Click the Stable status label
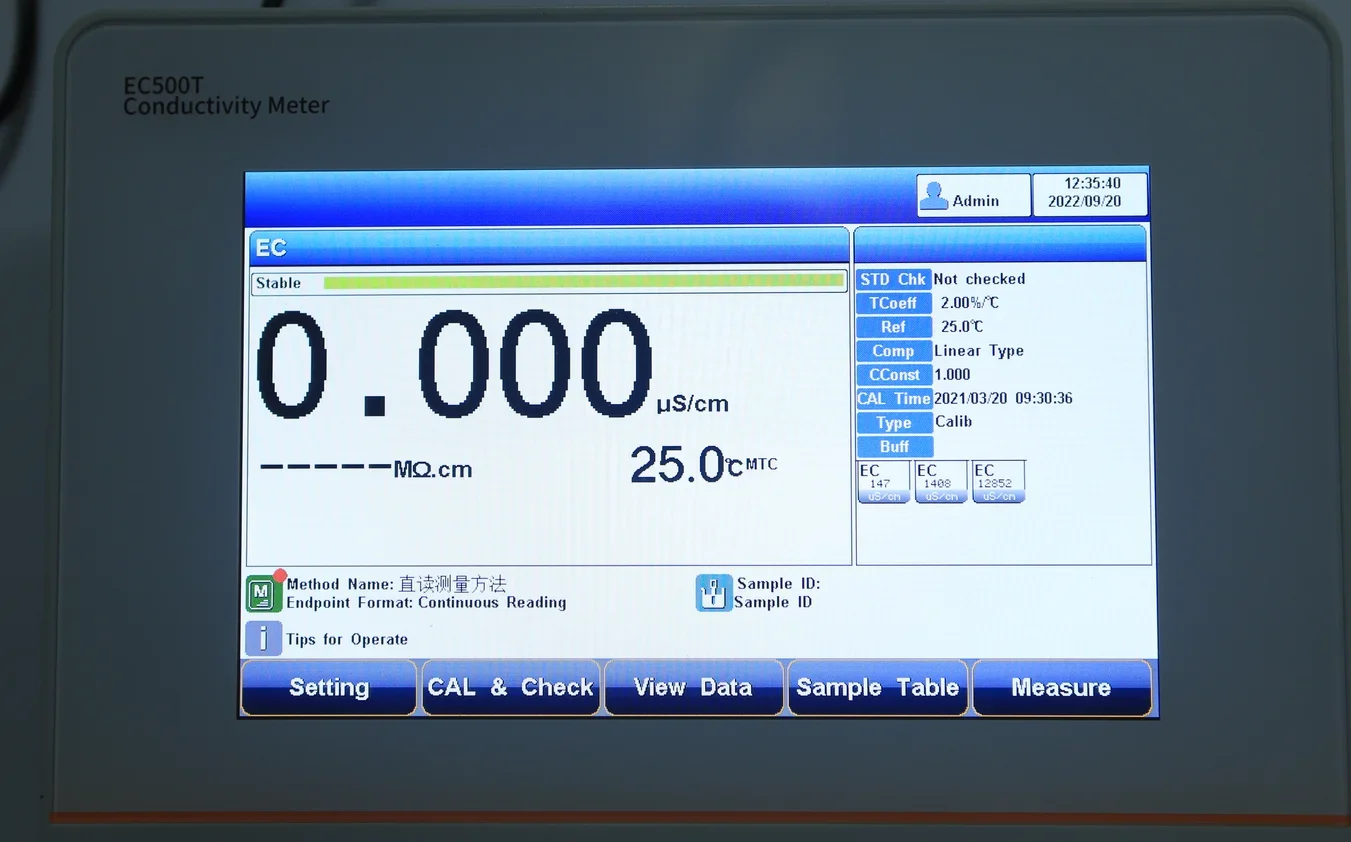This screenshot has width=1351, height=842. pos(278,283)
